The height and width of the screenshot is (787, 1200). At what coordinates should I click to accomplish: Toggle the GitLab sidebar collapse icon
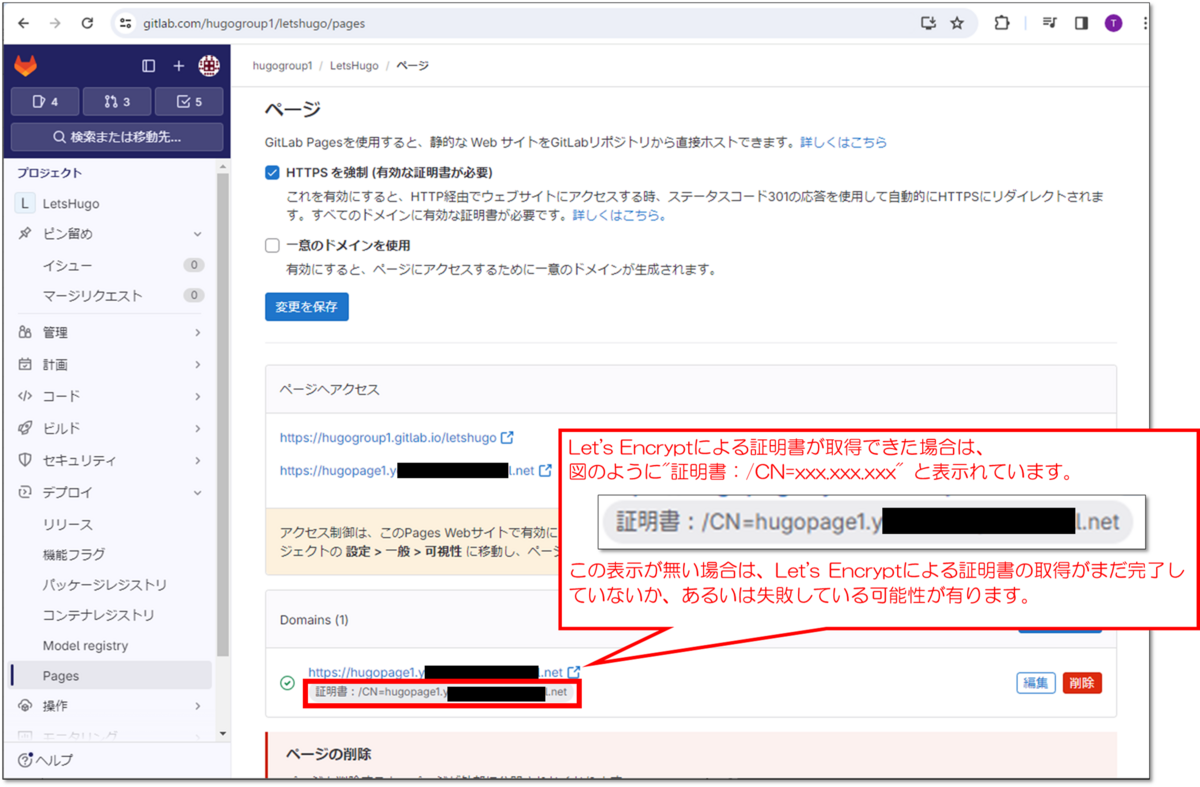tap(149, 66)
